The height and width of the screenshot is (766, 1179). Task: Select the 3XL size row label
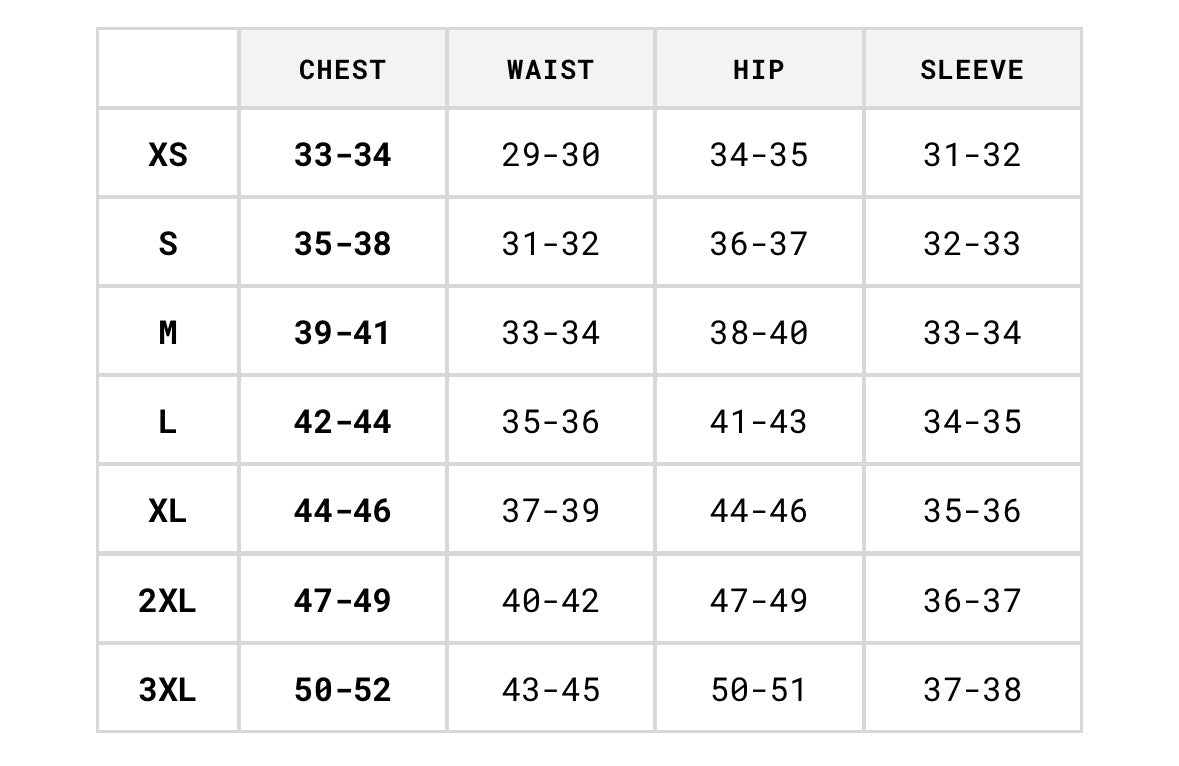[167, 689]
